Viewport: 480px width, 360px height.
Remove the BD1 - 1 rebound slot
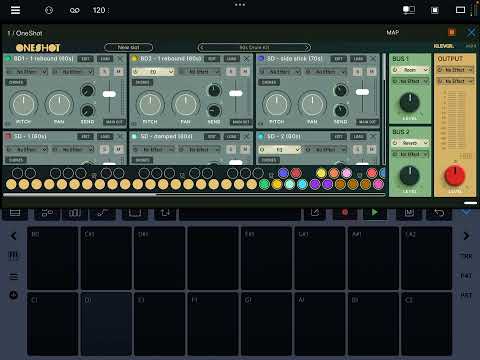120,59
